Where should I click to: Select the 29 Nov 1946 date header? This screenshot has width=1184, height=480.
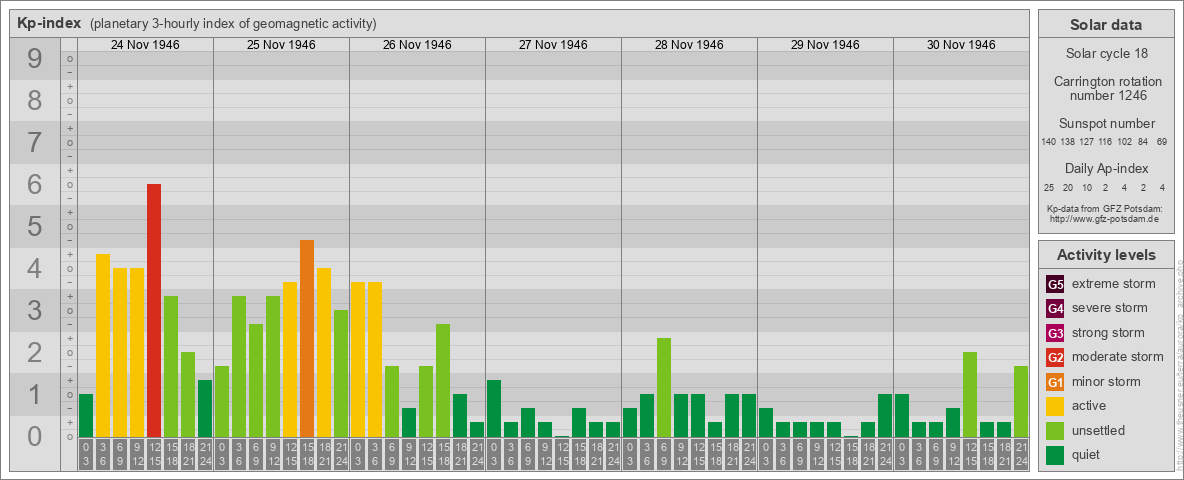[825, 45]
